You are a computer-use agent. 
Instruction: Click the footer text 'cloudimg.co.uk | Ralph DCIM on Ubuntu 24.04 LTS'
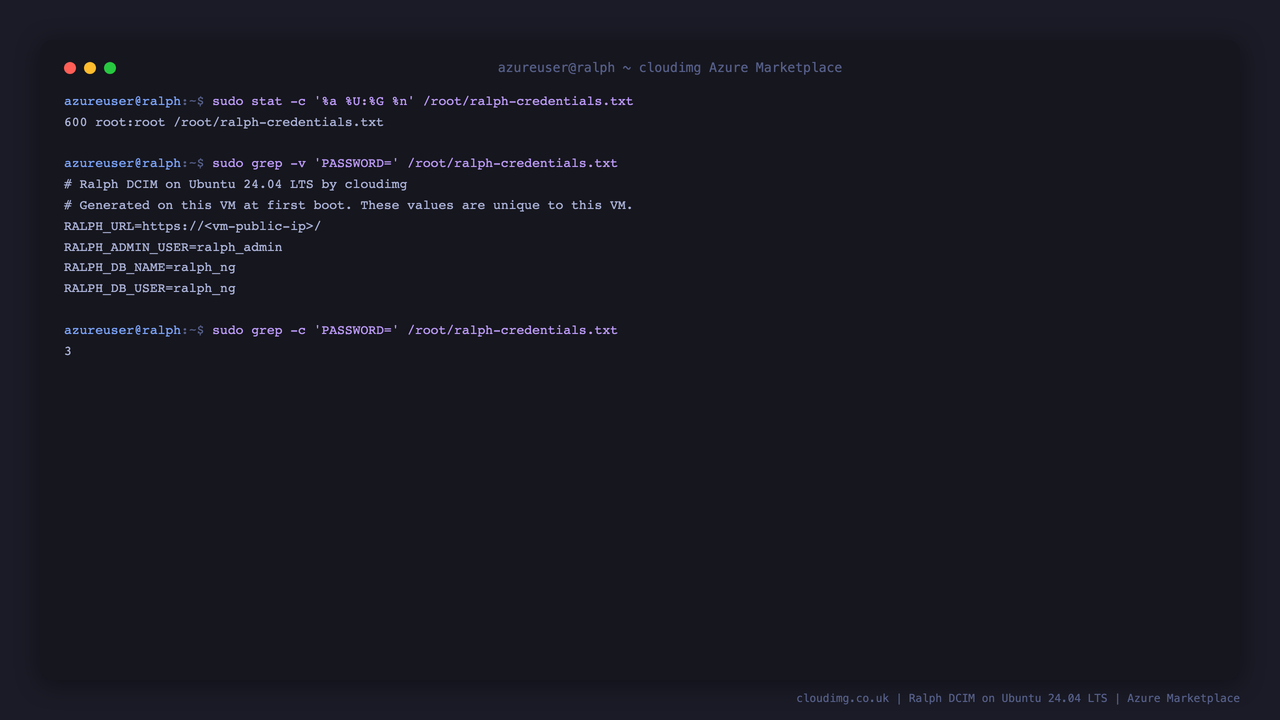(x=952, y=698)
